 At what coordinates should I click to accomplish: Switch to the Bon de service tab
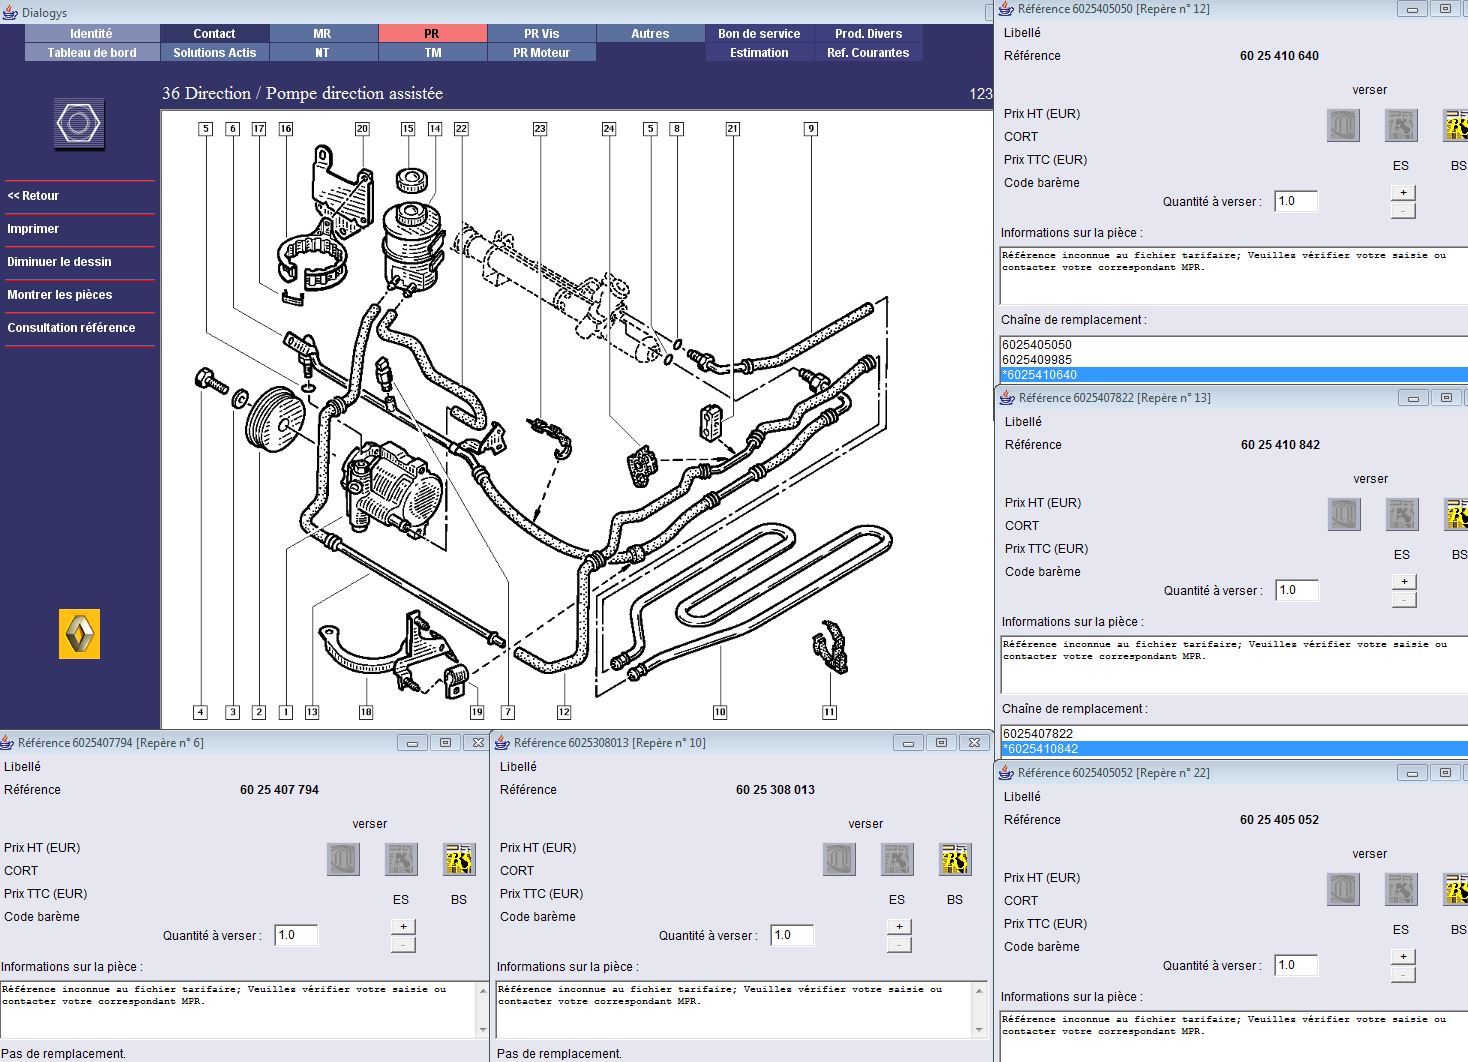click(759, 34)
